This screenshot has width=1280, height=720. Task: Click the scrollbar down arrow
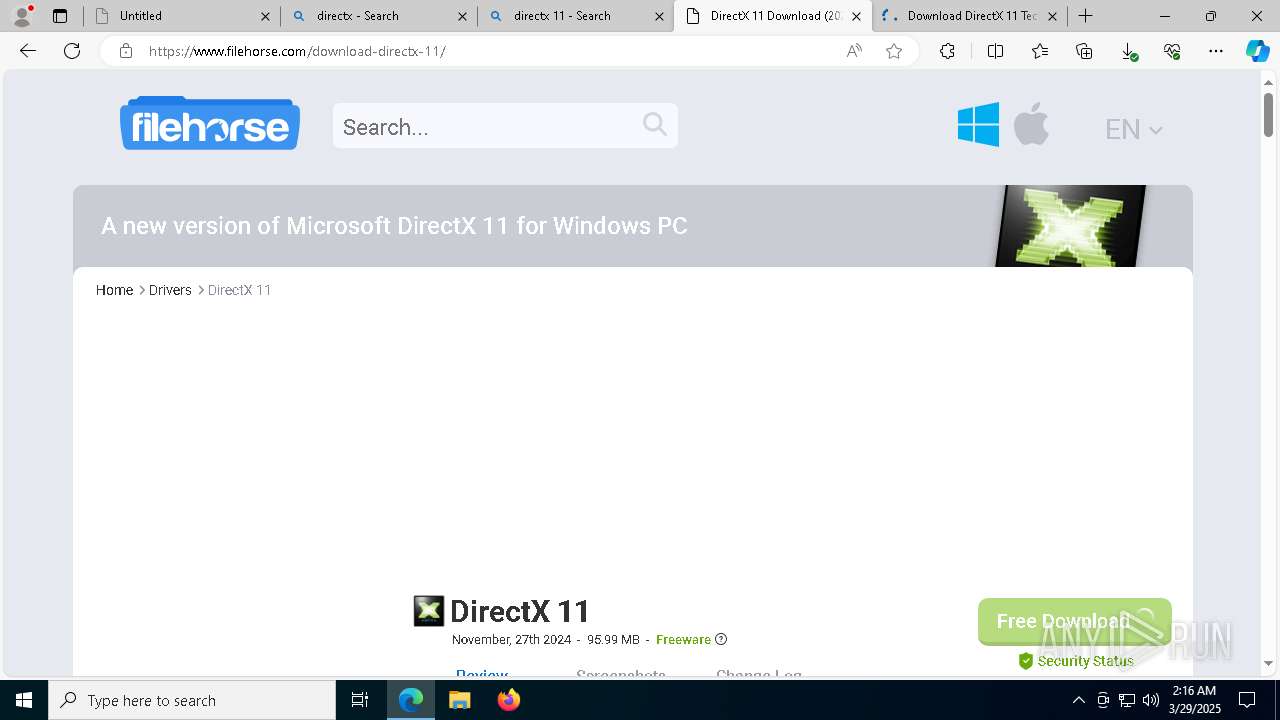[1268, 663]
